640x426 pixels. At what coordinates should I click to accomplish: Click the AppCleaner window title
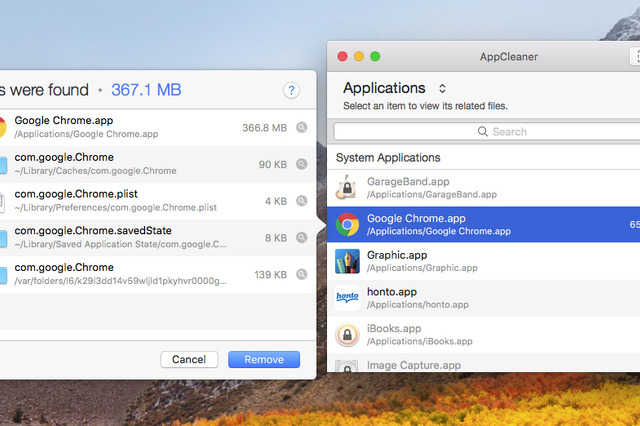coord(509,57)
